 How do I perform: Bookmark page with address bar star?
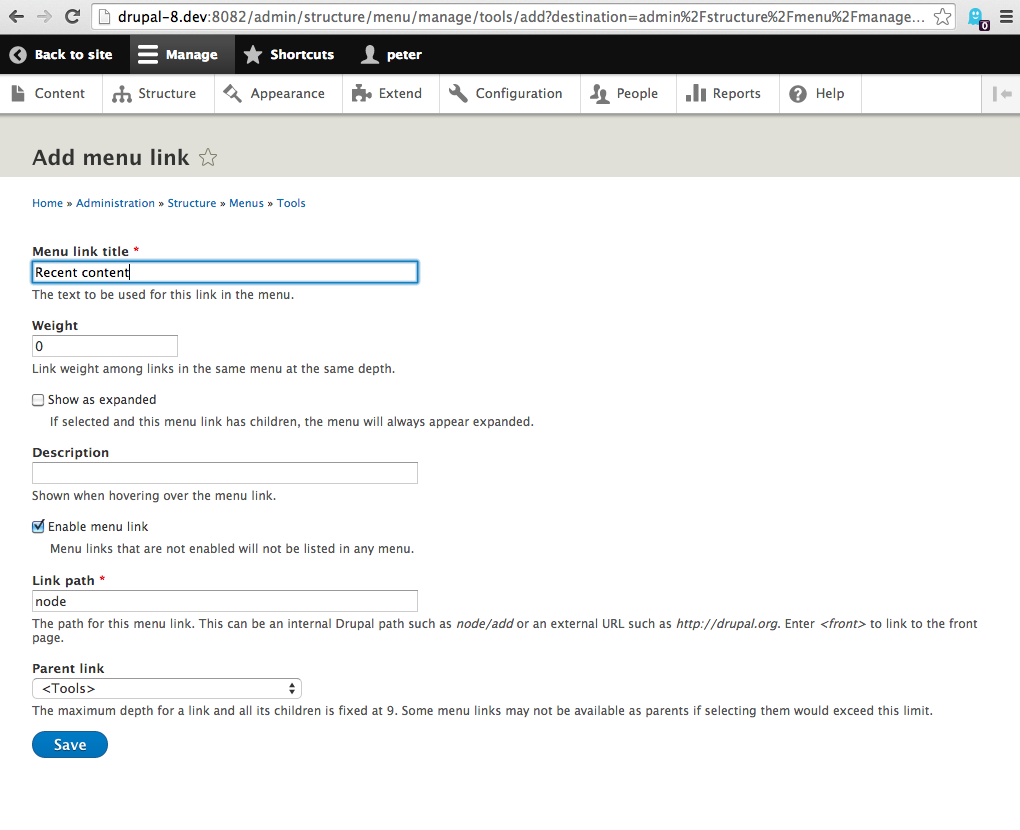942,17
